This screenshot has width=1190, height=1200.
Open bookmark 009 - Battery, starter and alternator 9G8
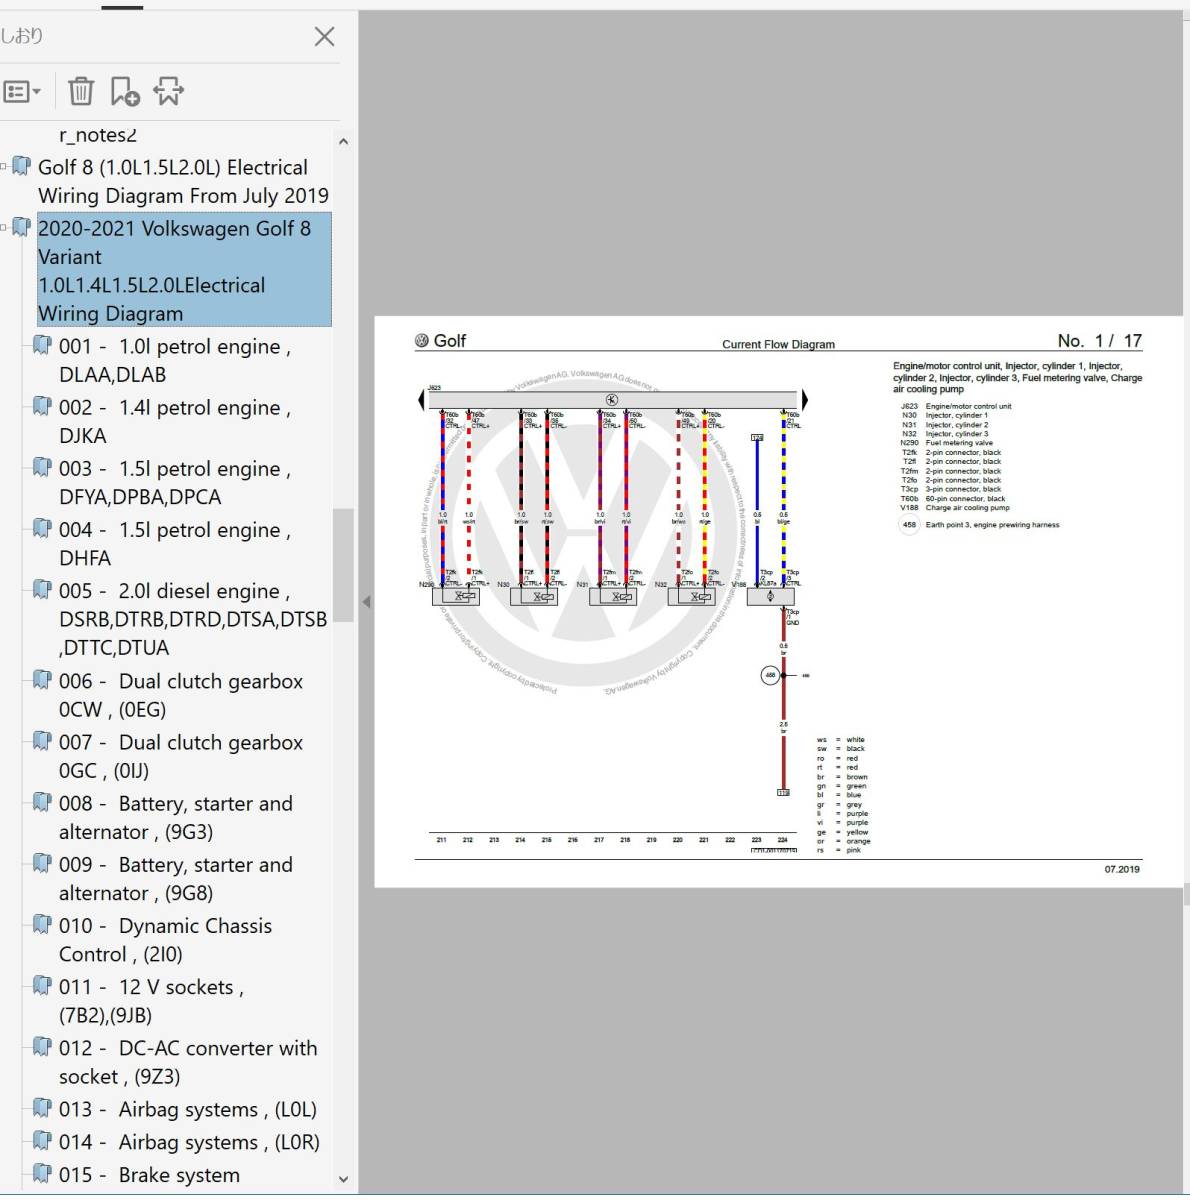[x=176, y=878]
